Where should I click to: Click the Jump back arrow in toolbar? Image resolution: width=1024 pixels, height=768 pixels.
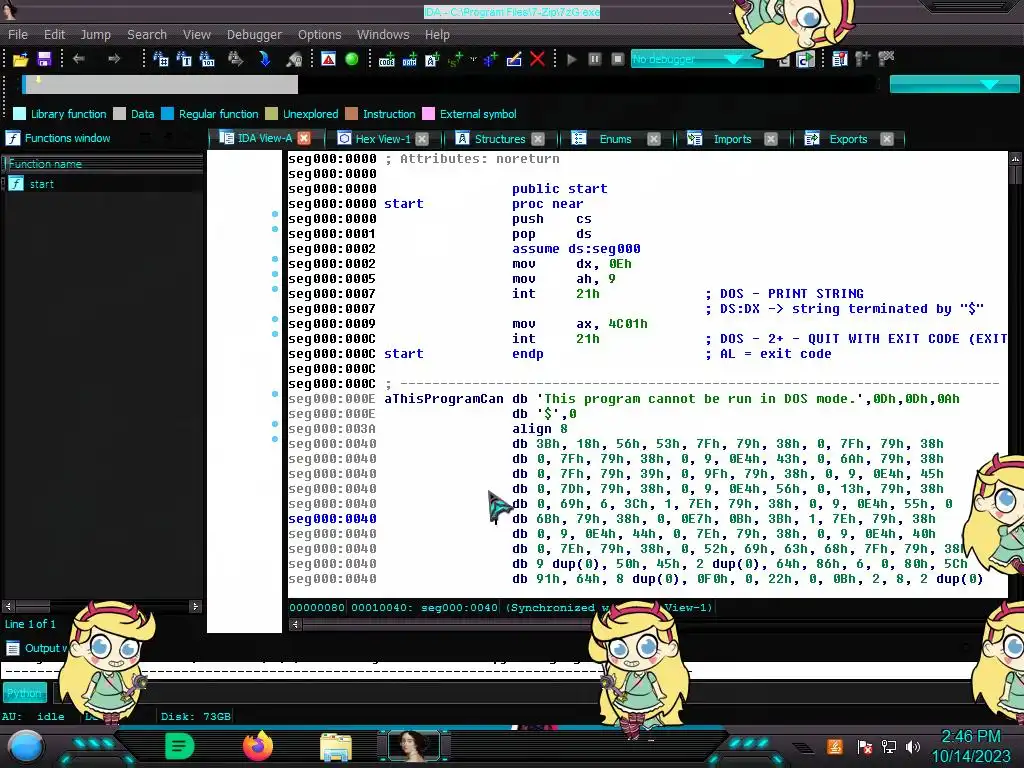point(78,59)
